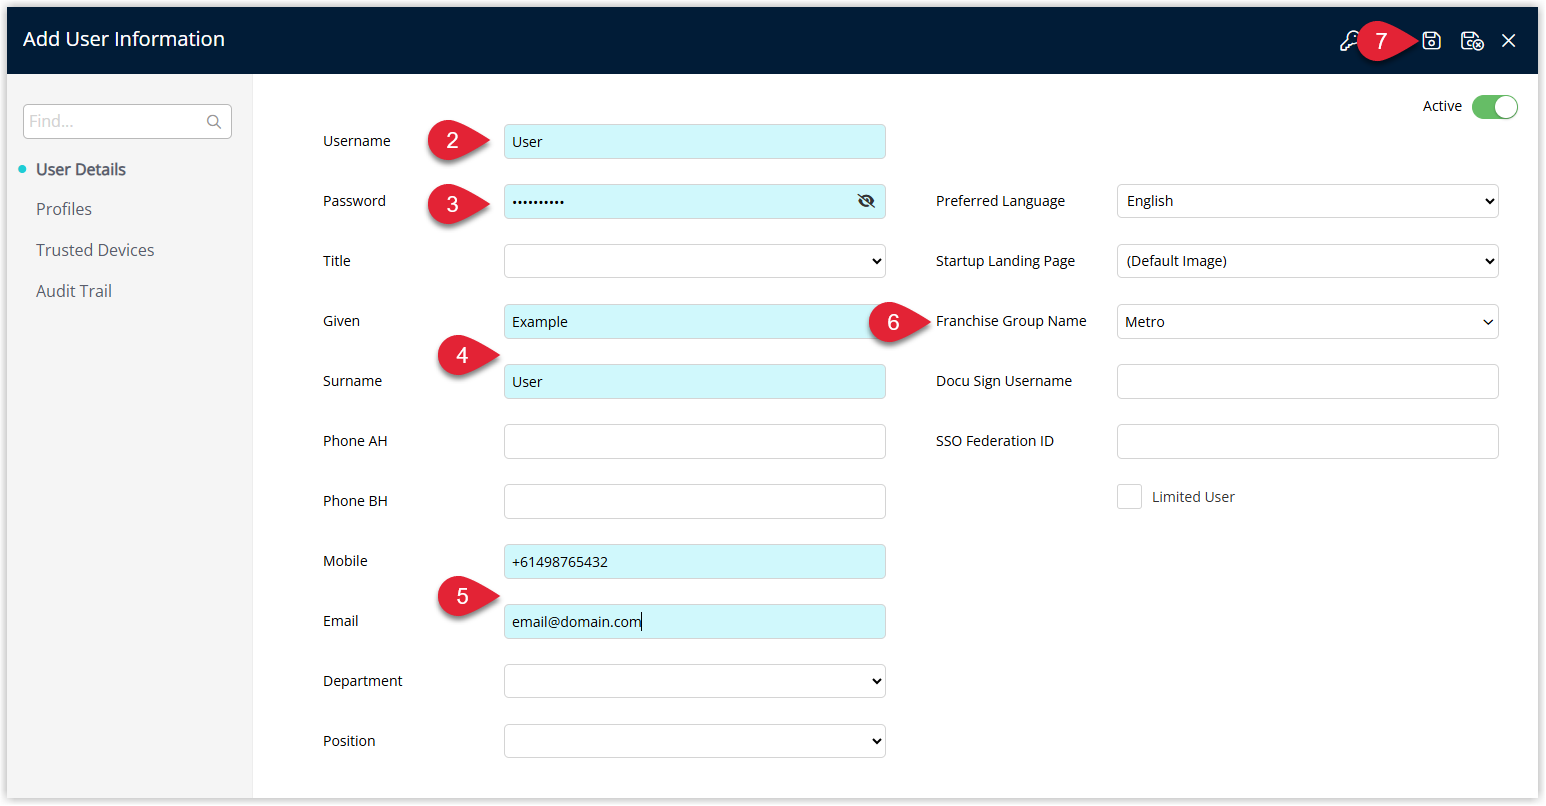Click the magnifier icon in Find box

coord(214,122)
